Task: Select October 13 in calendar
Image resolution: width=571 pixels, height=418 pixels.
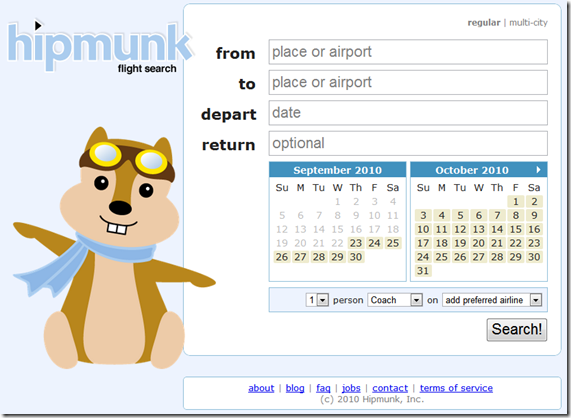Action: tap(479, 229)
